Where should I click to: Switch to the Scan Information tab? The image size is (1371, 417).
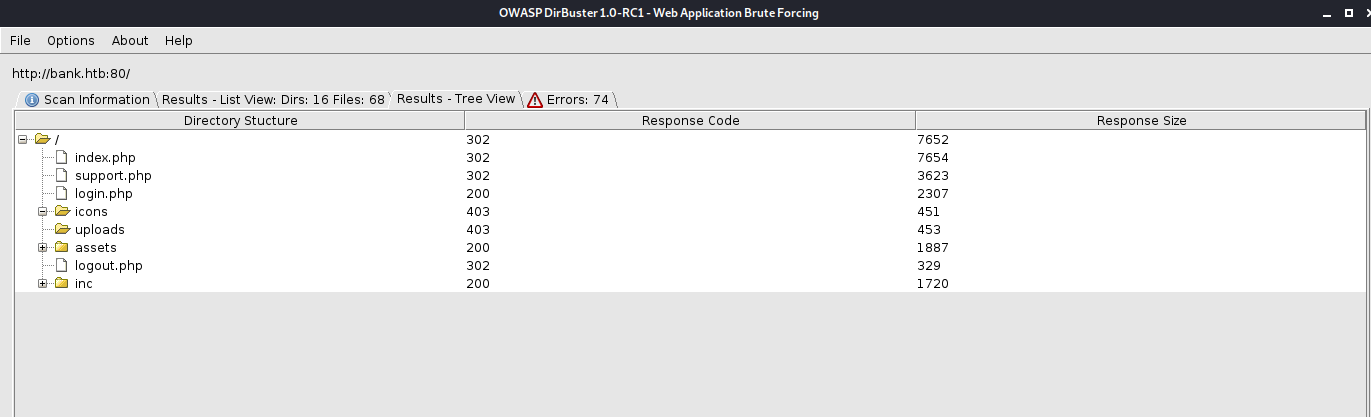pyautogui.click(x=88, y=99)
